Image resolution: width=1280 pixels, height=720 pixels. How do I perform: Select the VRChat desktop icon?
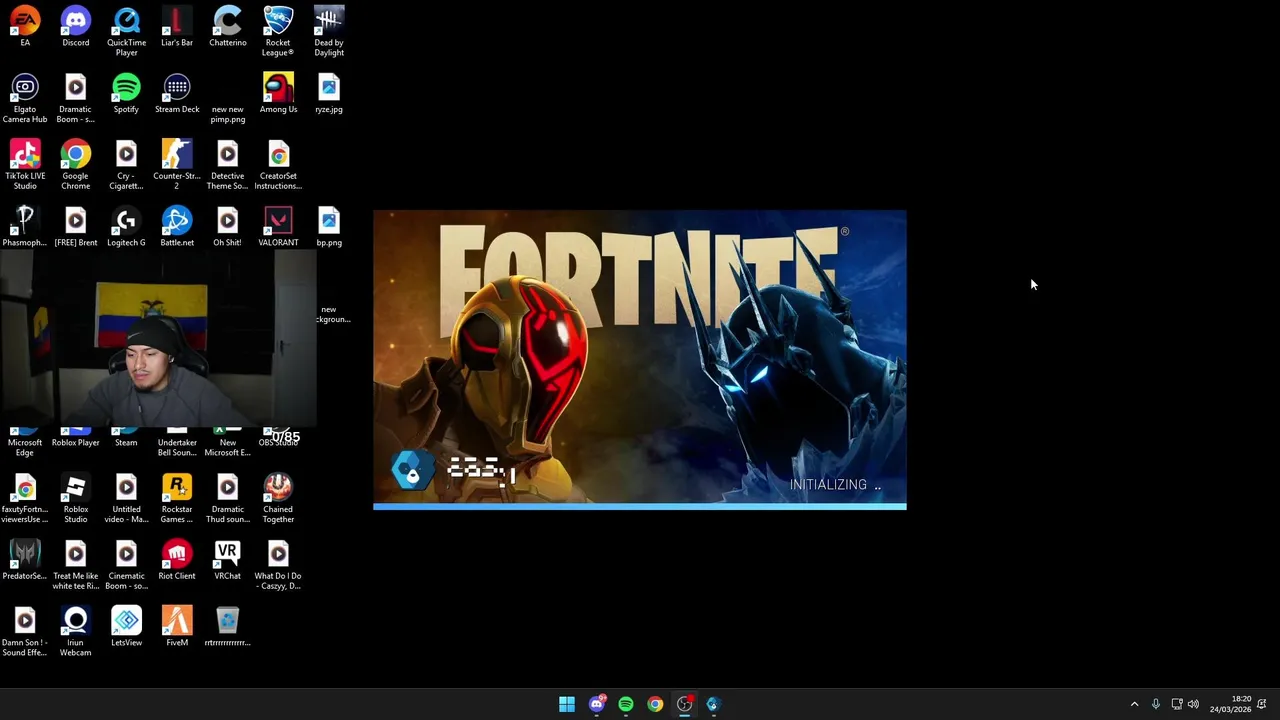(x=227, y=560)
